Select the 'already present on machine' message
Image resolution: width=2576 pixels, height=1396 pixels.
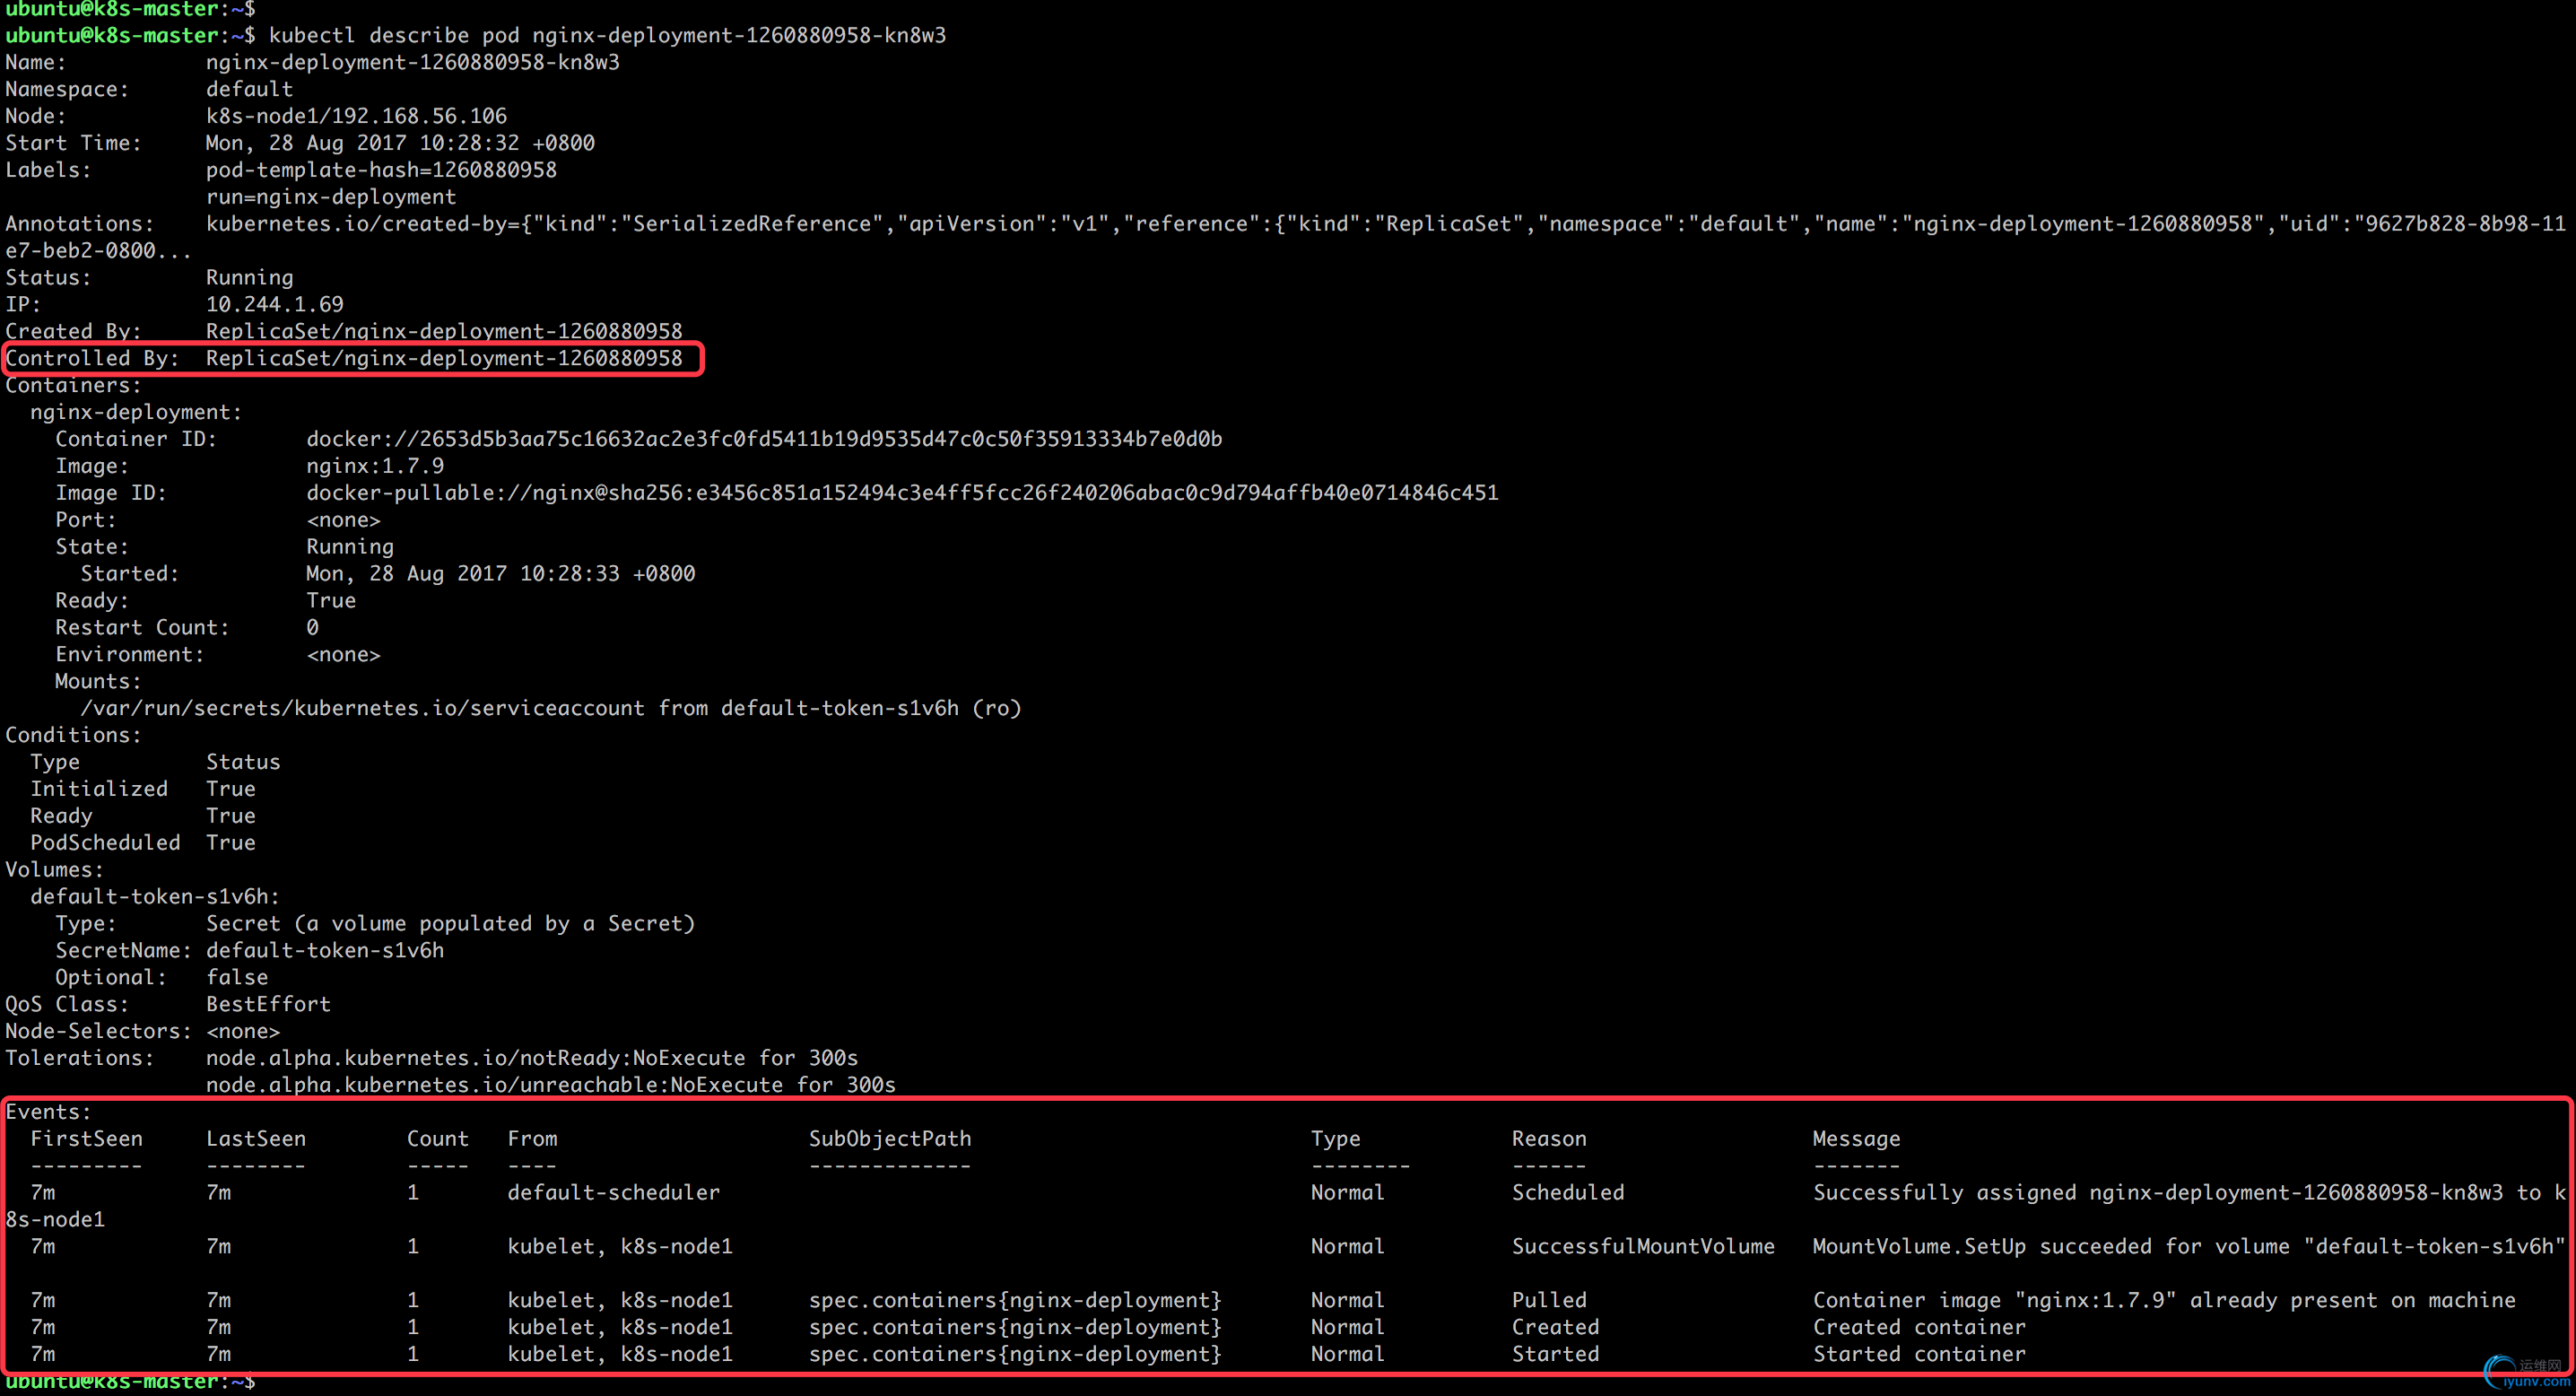pyautogui.click(x=2164, y=1300)
